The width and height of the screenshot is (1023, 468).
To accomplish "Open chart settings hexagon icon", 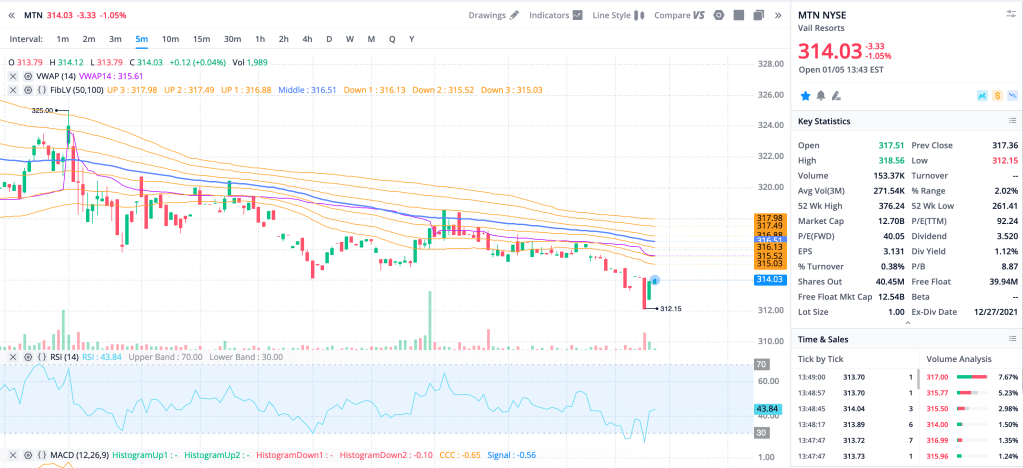I will pos(718,15).
